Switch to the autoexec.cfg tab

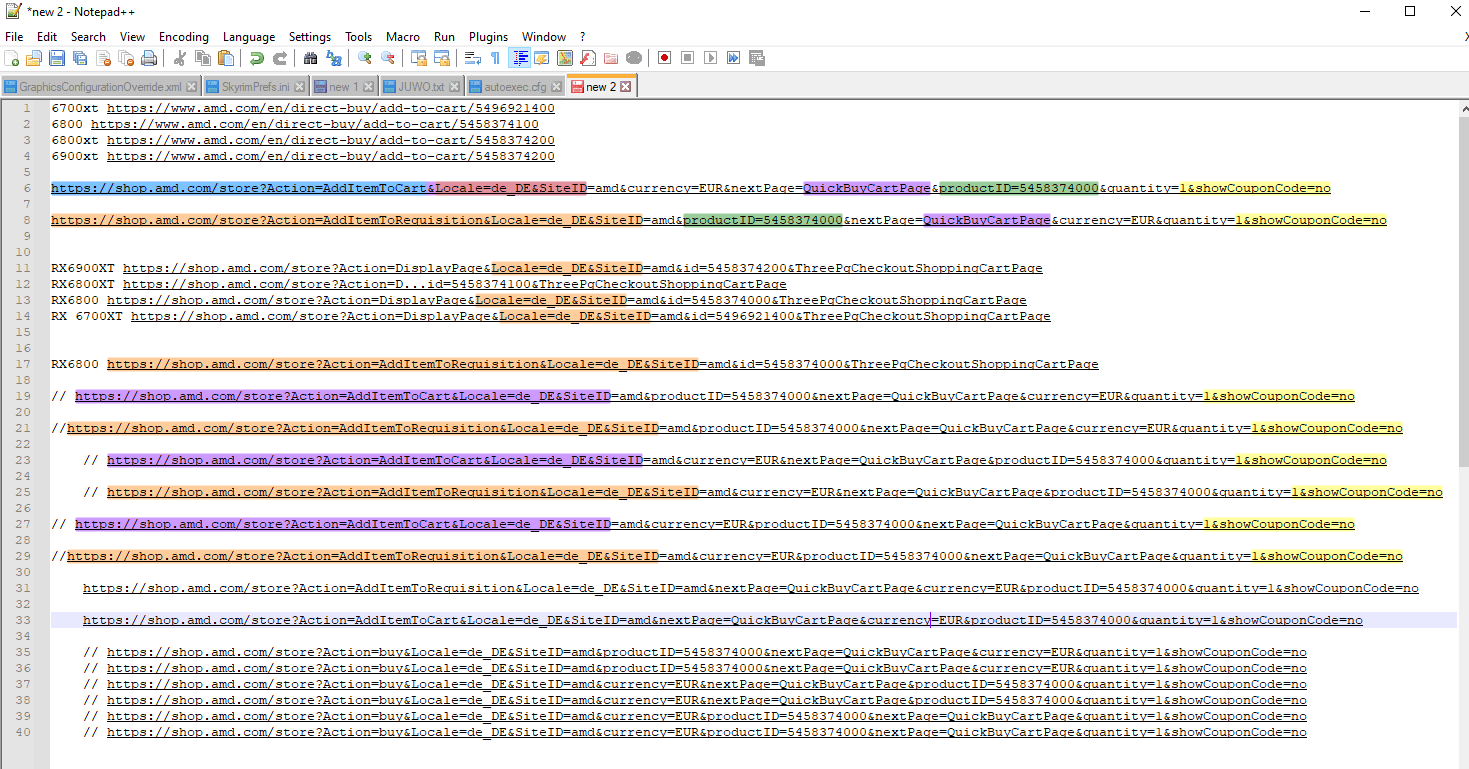tap(516, 87)
